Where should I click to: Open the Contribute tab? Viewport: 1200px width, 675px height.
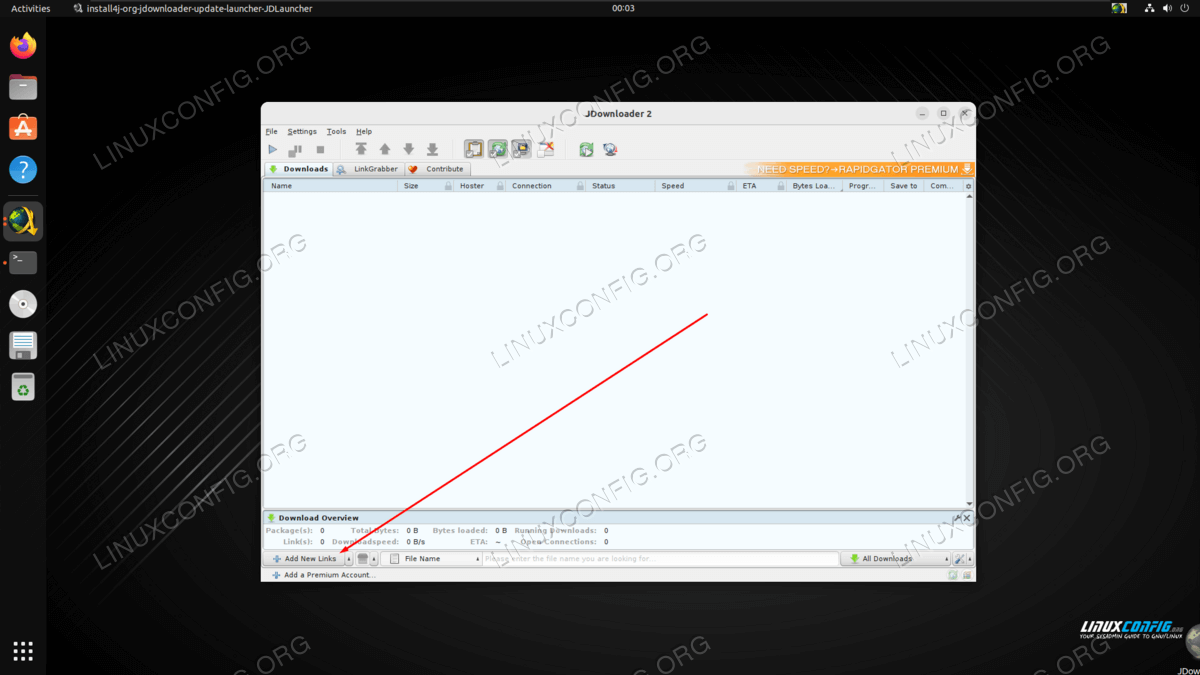[436, 169]
